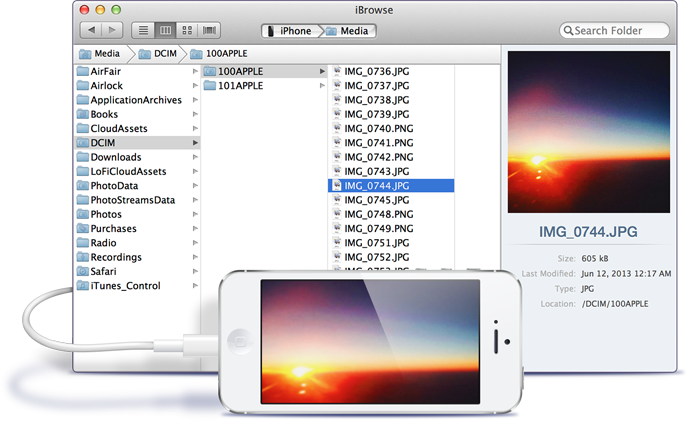Open the CloudAssets folder
Screen dimensions: 687x421
point(137,128)
